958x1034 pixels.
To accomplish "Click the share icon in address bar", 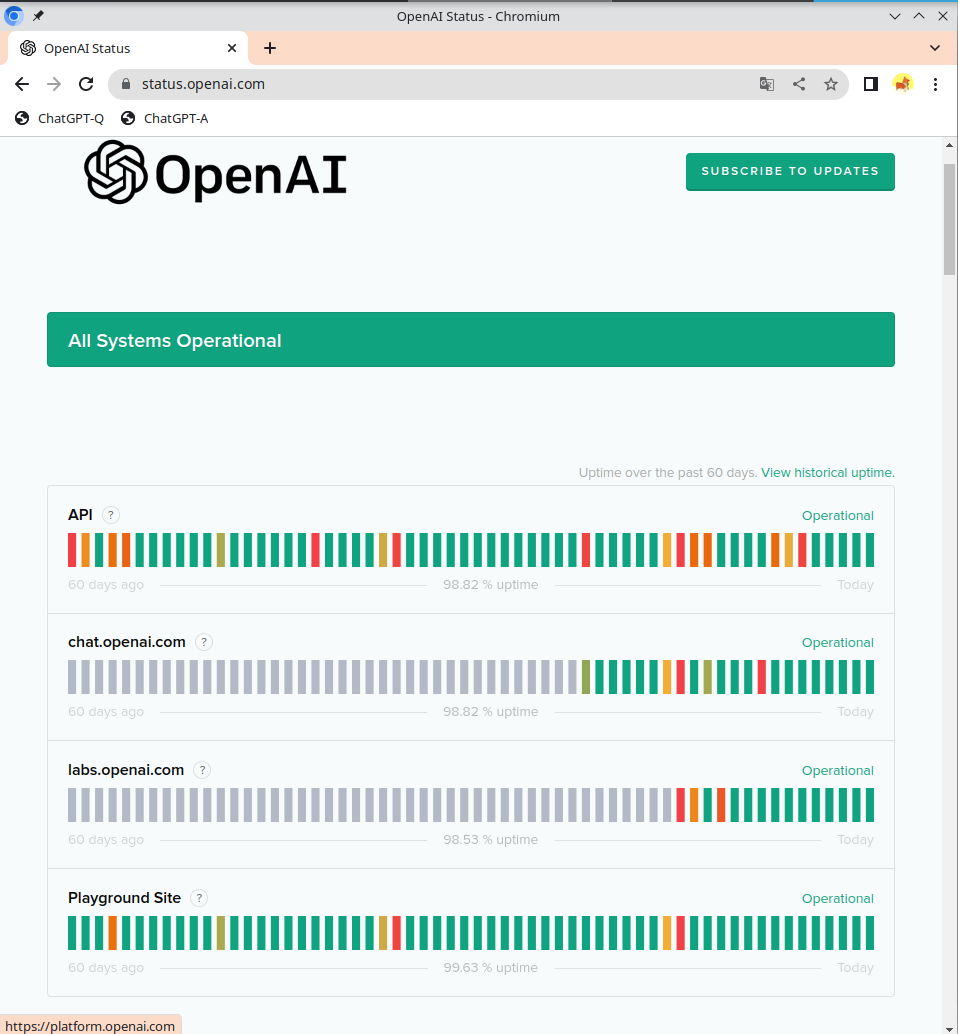I will (799, 84).
